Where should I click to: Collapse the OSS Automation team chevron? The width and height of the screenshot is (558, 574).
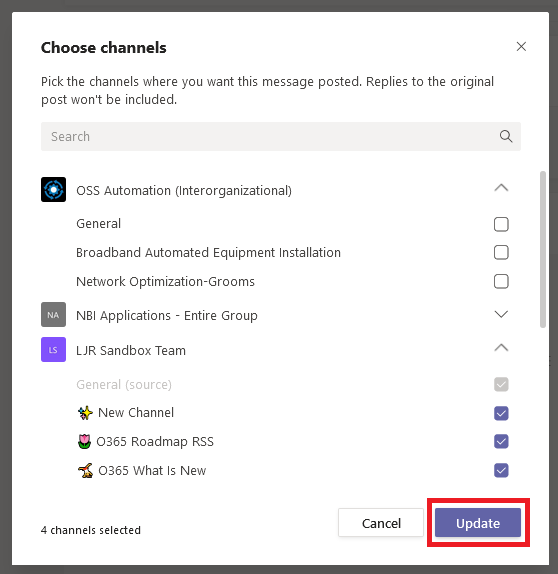point(501,188)
